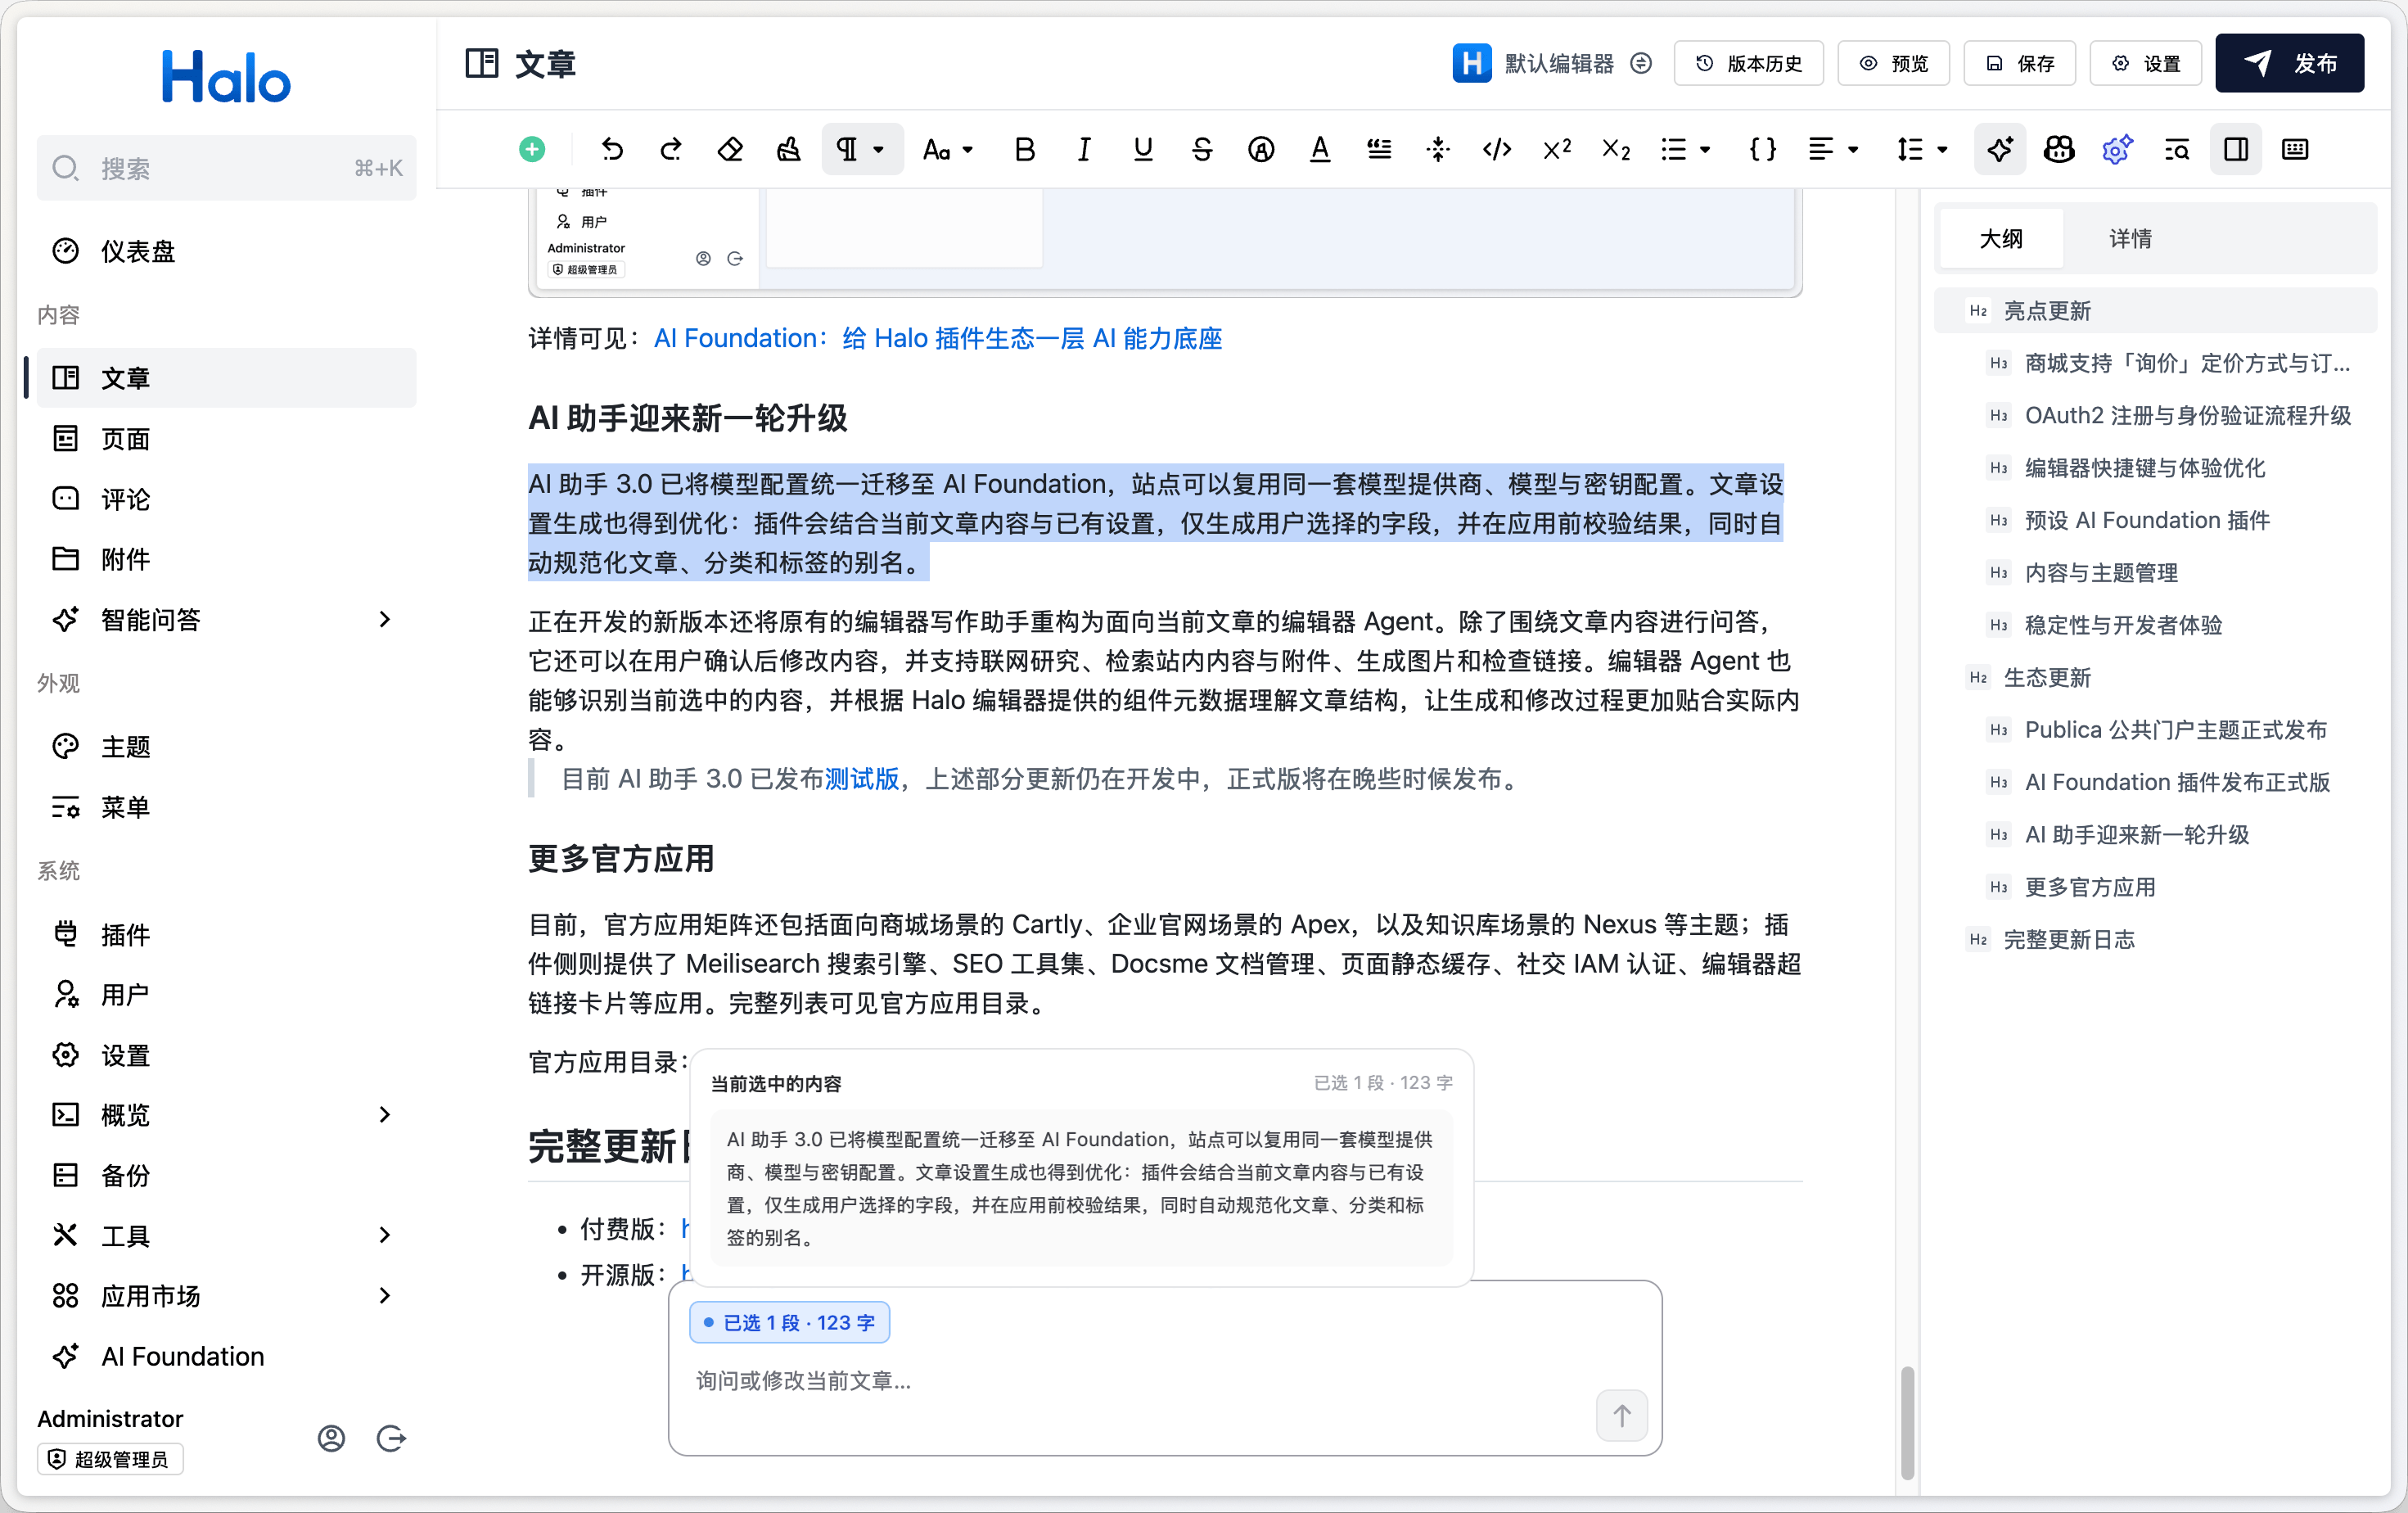2408x1513 pixels.
Task: Toggle the AI sparkle assistant in toolbar
Action: (x=2000, y=150)
